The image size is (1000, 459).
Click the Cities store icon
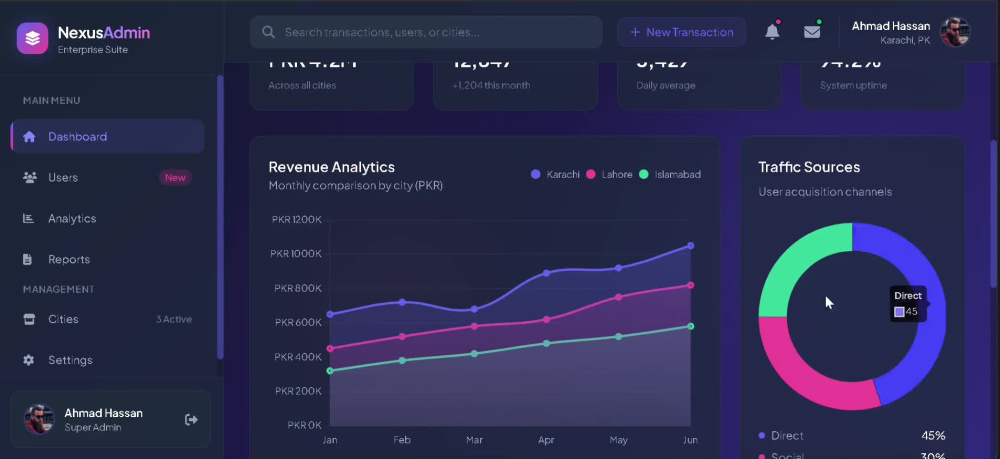click(29, 319)
